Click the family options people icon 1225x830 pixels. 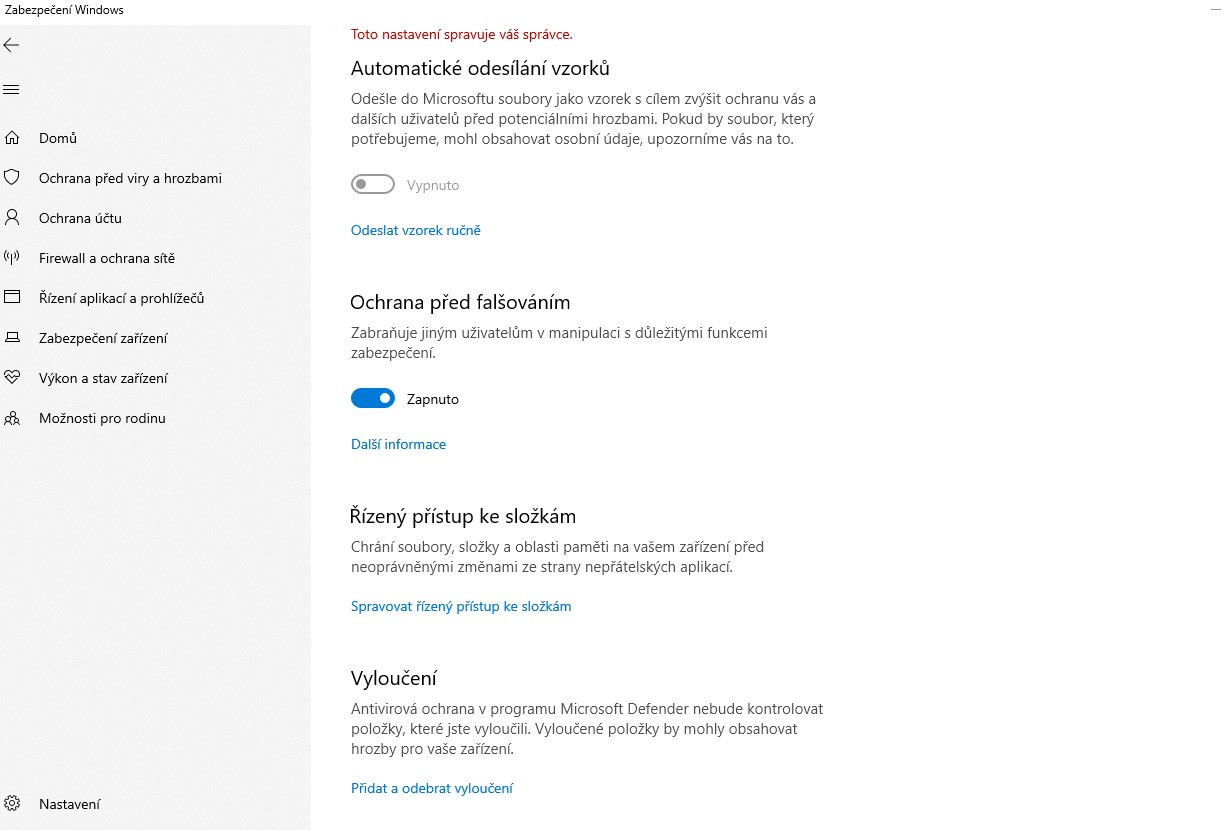pos(12,418)
